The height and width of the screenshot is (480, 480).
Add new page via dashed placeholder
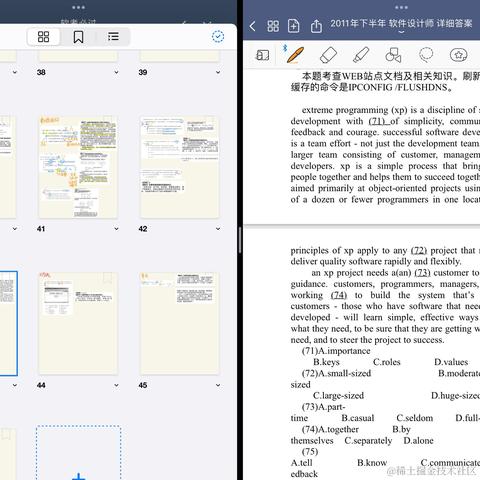click(x=78, y=453)
